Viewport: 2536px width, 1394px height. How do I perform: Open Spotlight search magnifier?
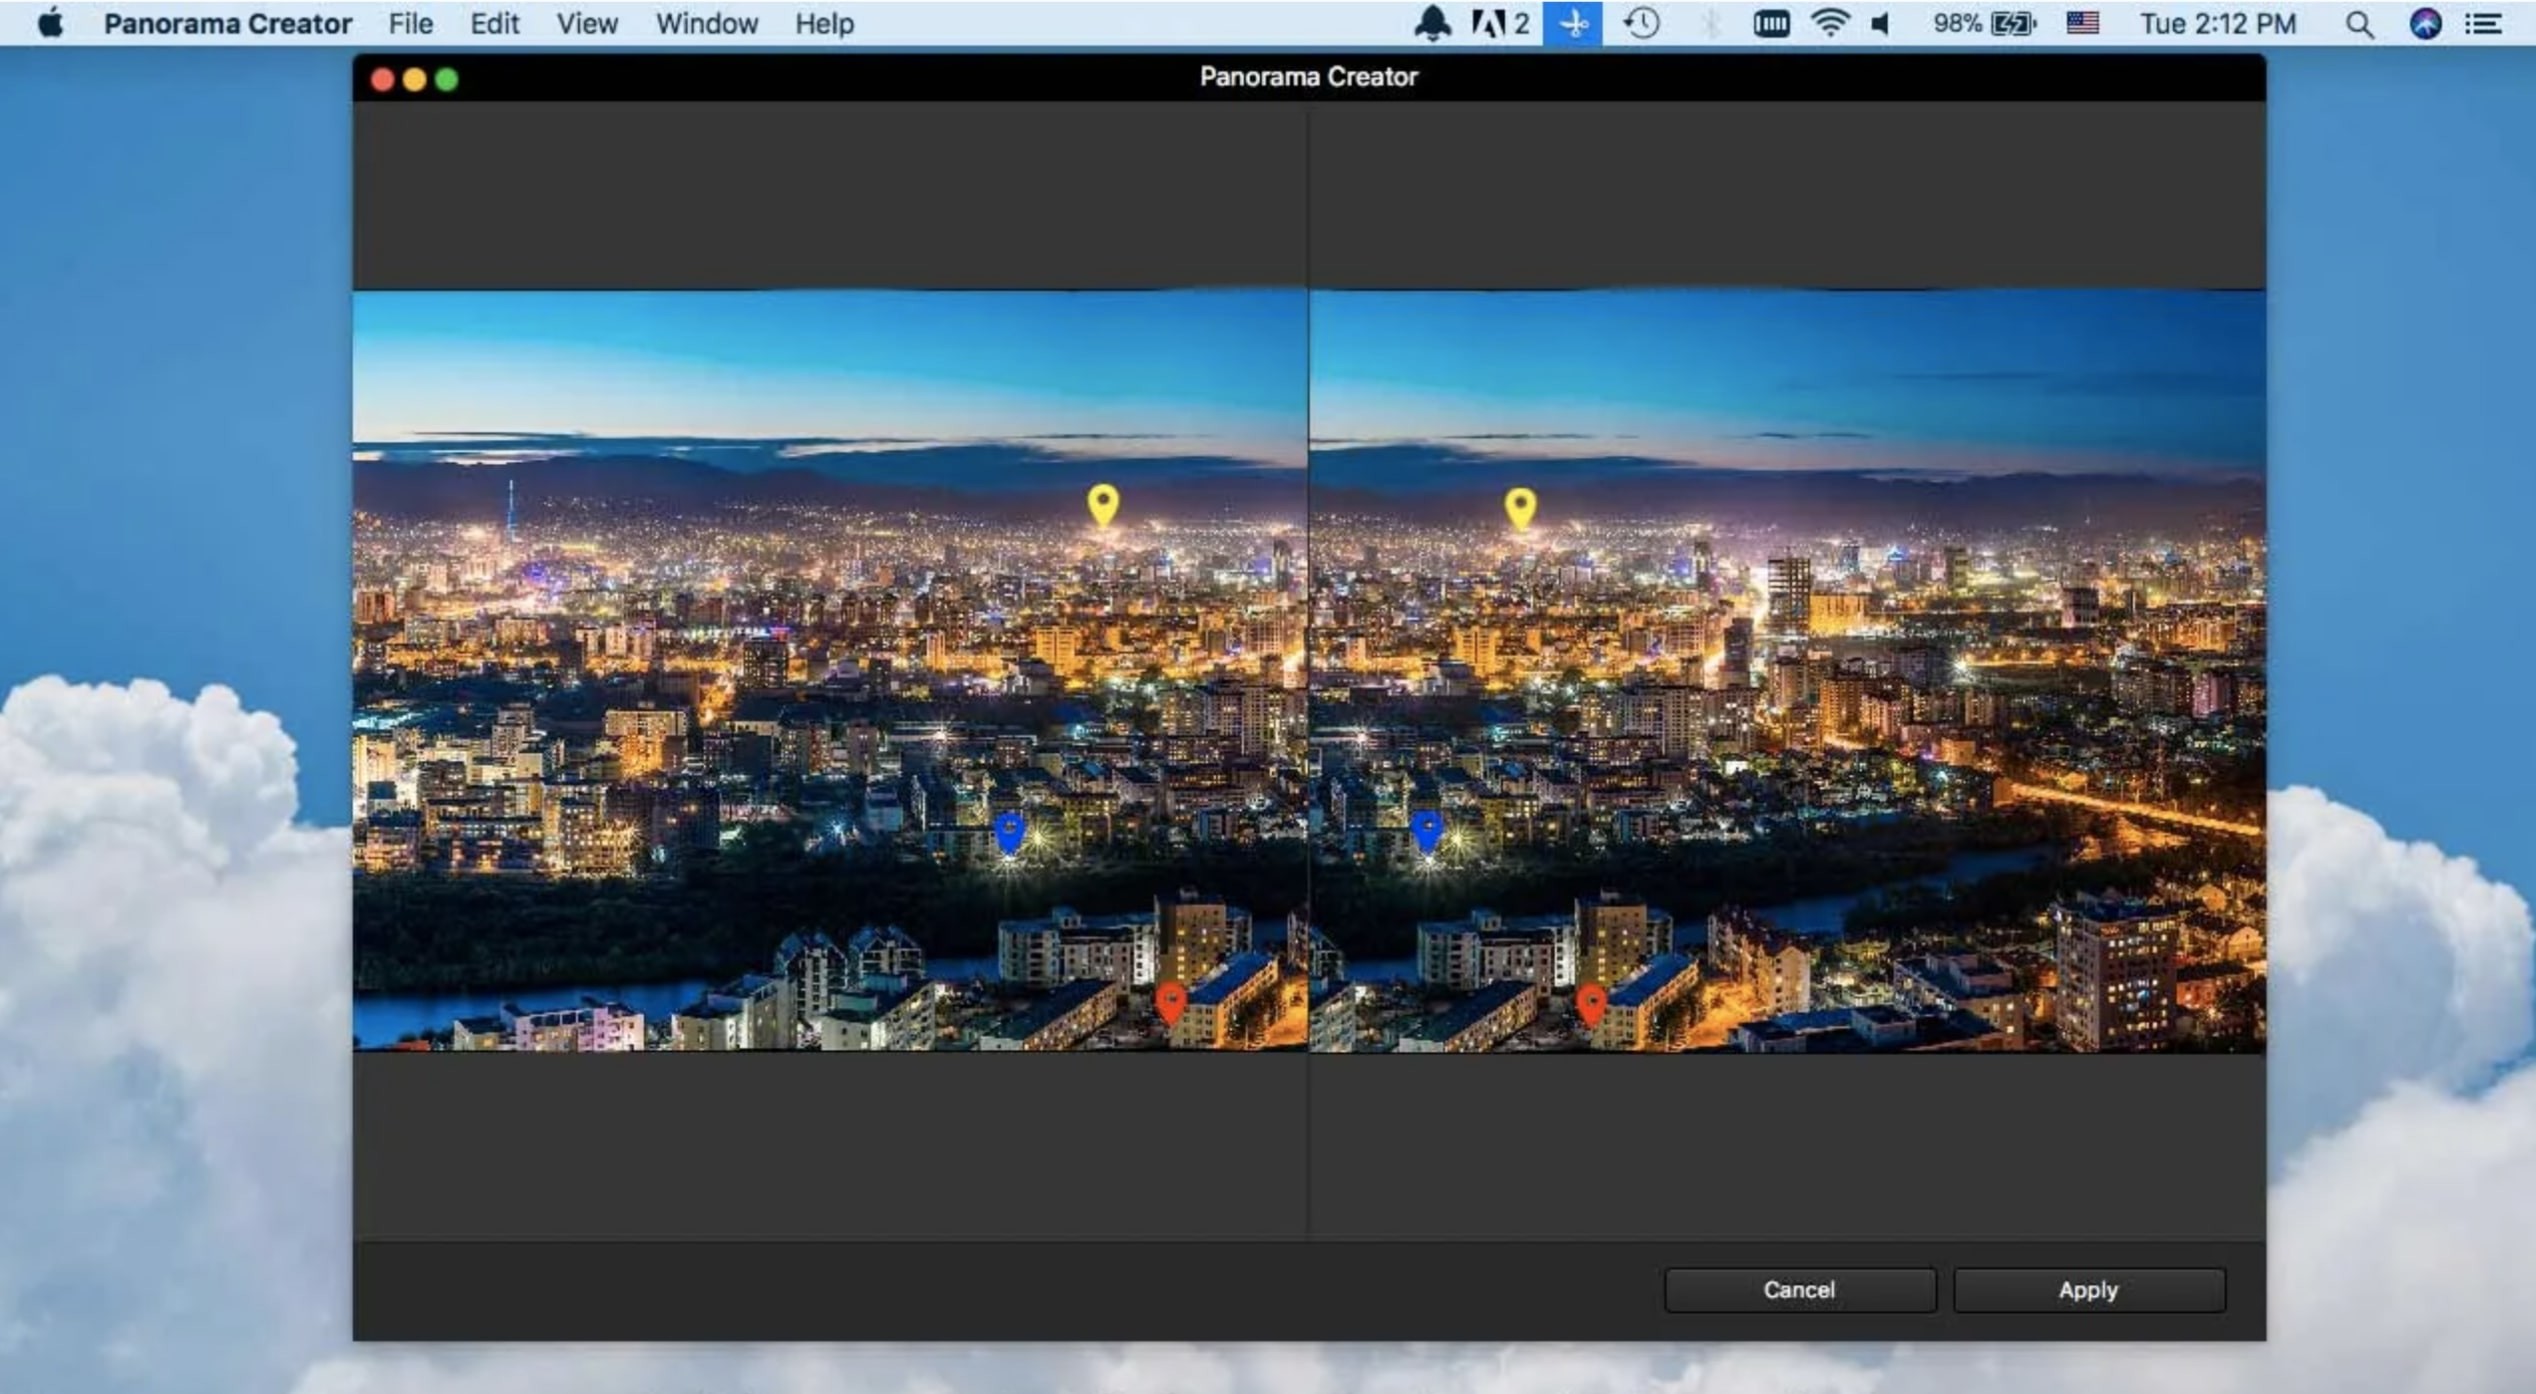(x=2359, y=23)
